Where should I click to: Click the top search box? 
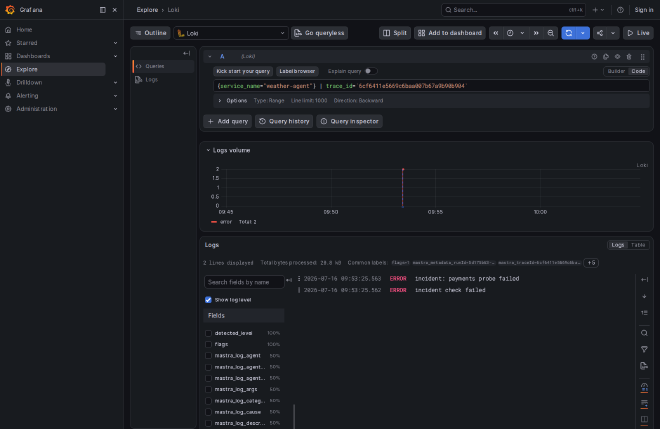513,10
